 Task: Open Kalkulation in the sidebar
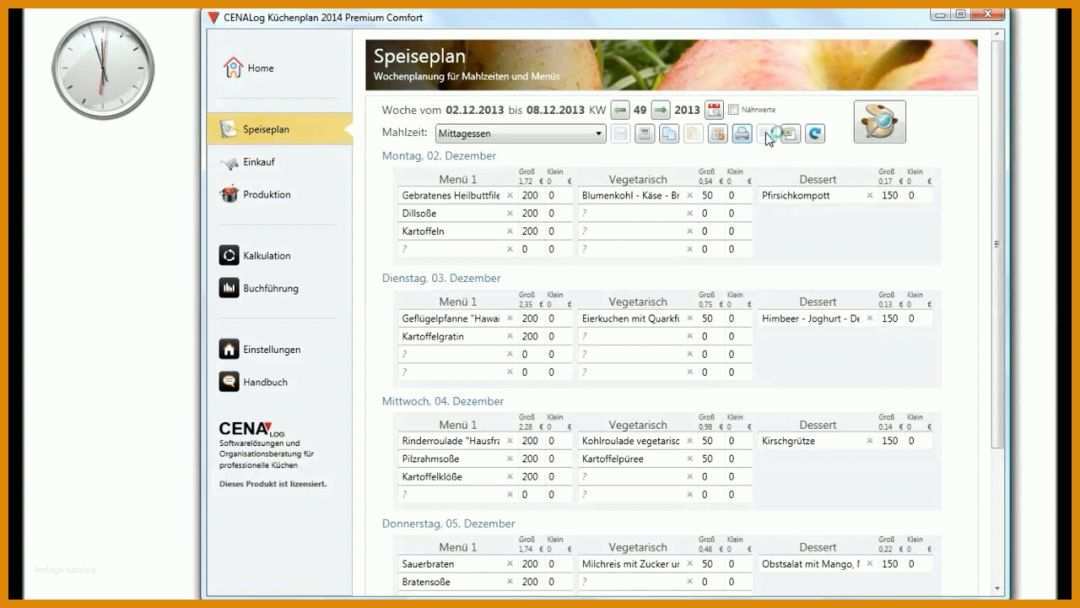coord(255,255)
